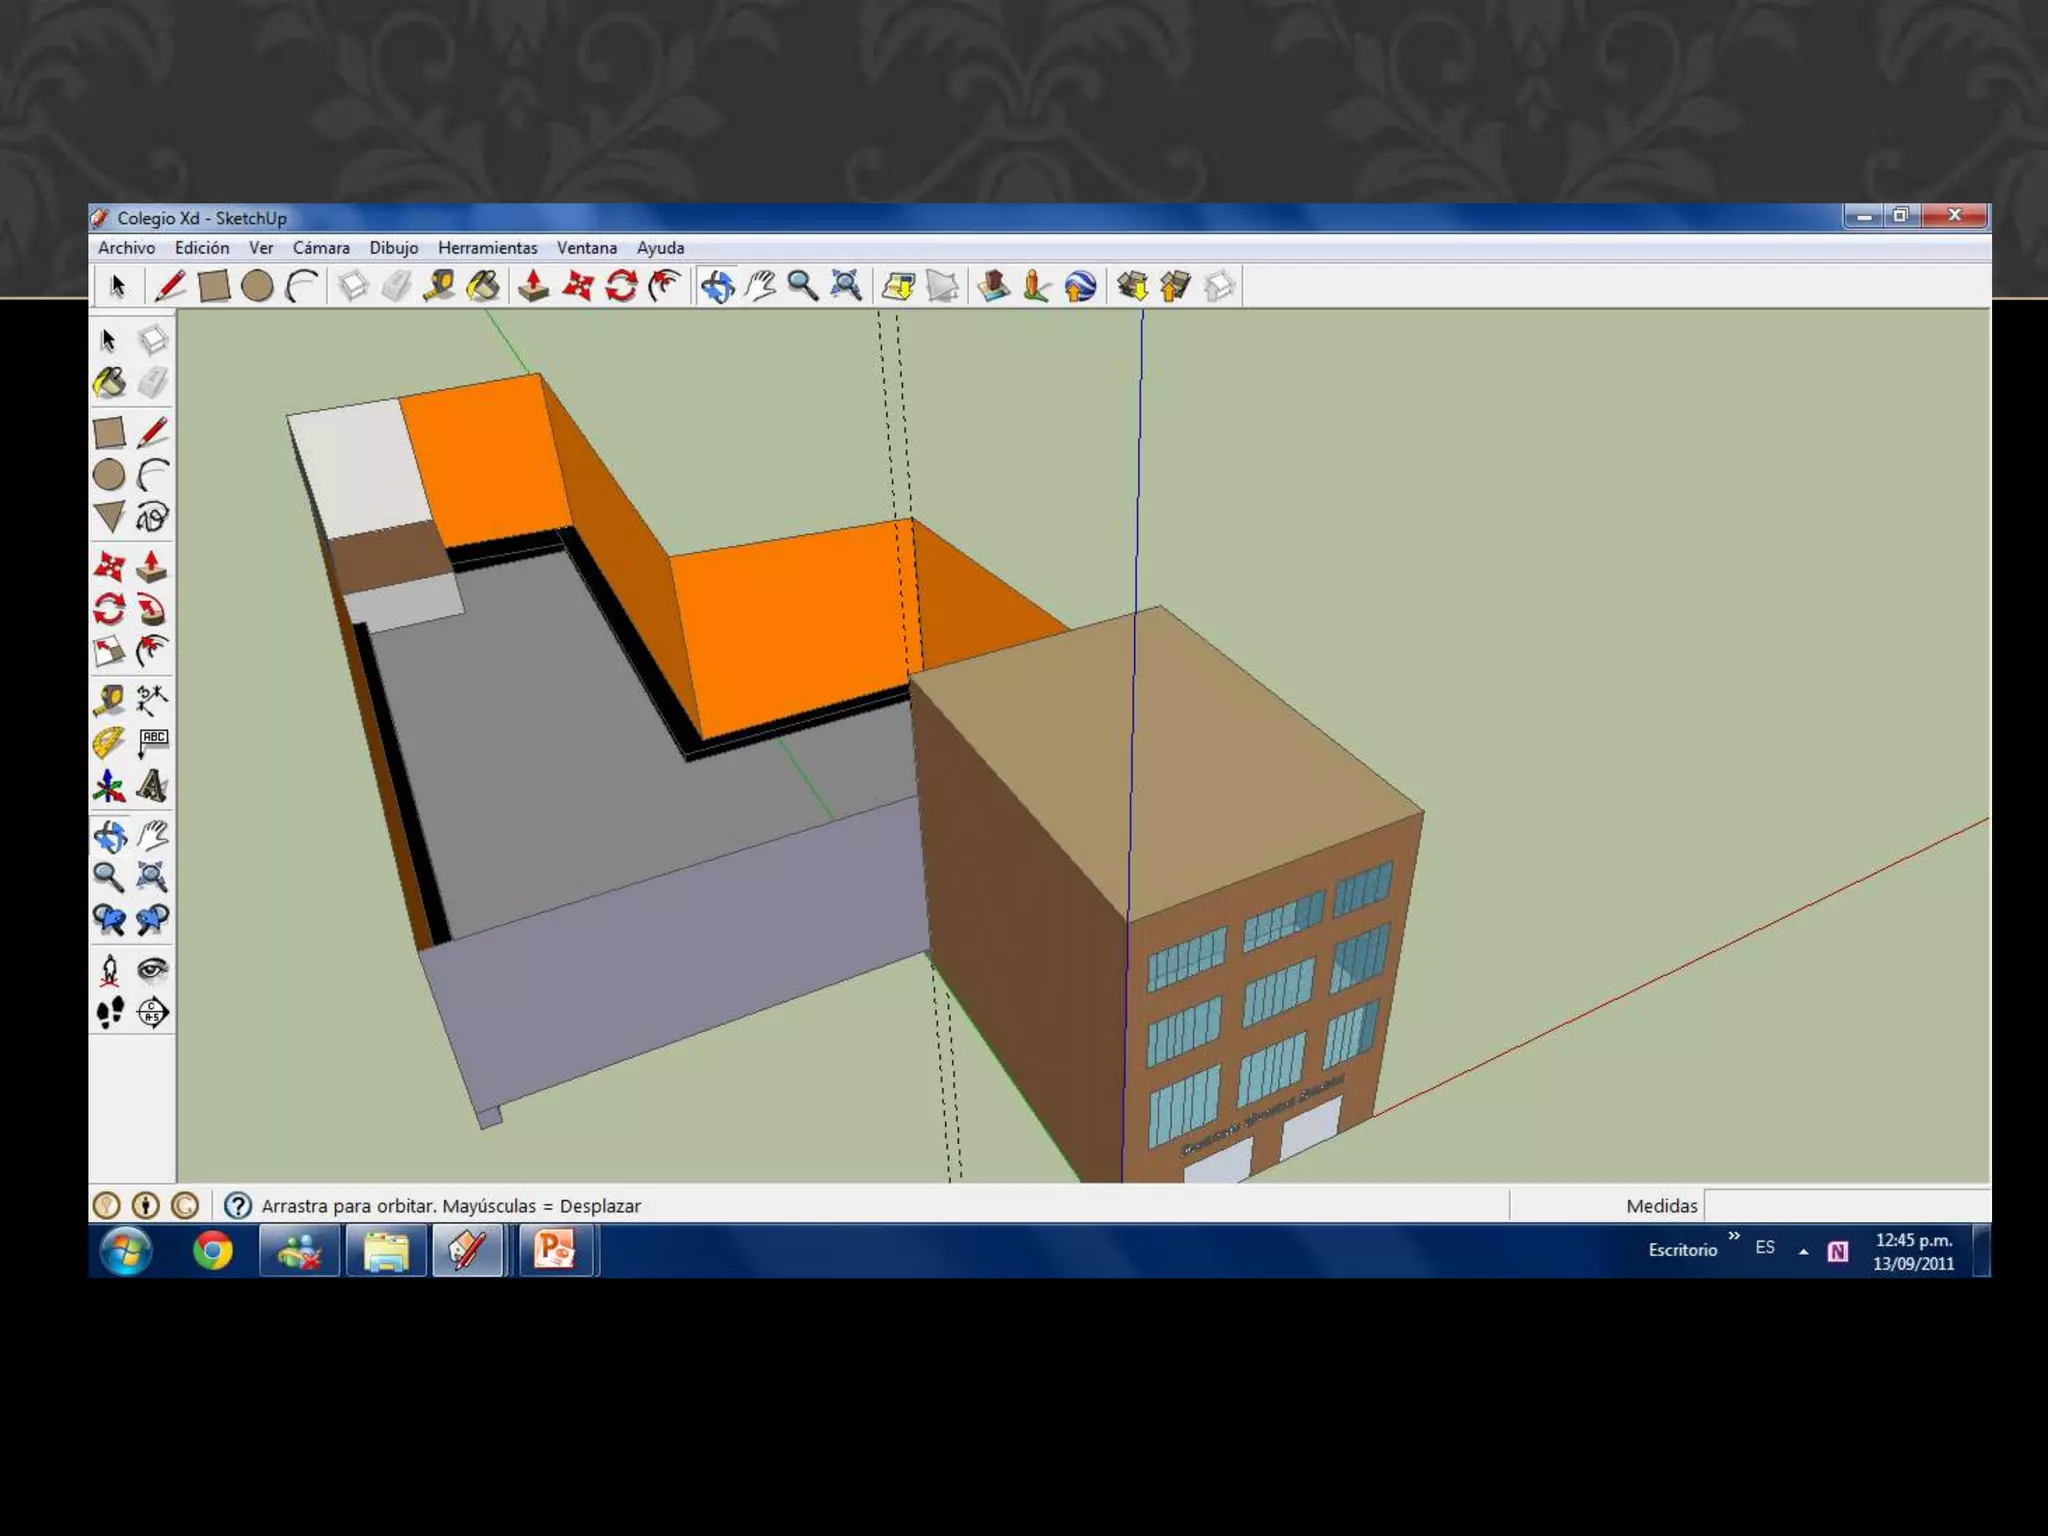Image resolution: width=2048 pixels, height=1536 pixels.
Task: Pick the Freehand drawing tool
Action: click(x=152, y=517)
